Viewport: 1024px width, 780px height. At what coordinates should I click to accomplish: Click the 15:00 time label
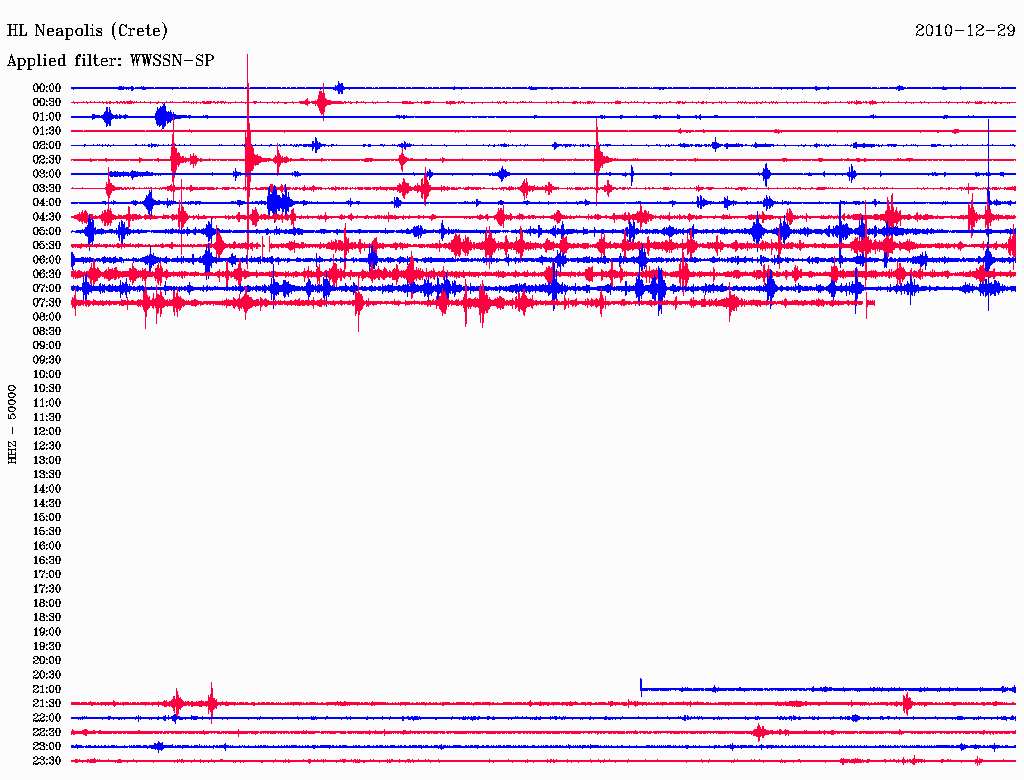[x=47, y=517]
